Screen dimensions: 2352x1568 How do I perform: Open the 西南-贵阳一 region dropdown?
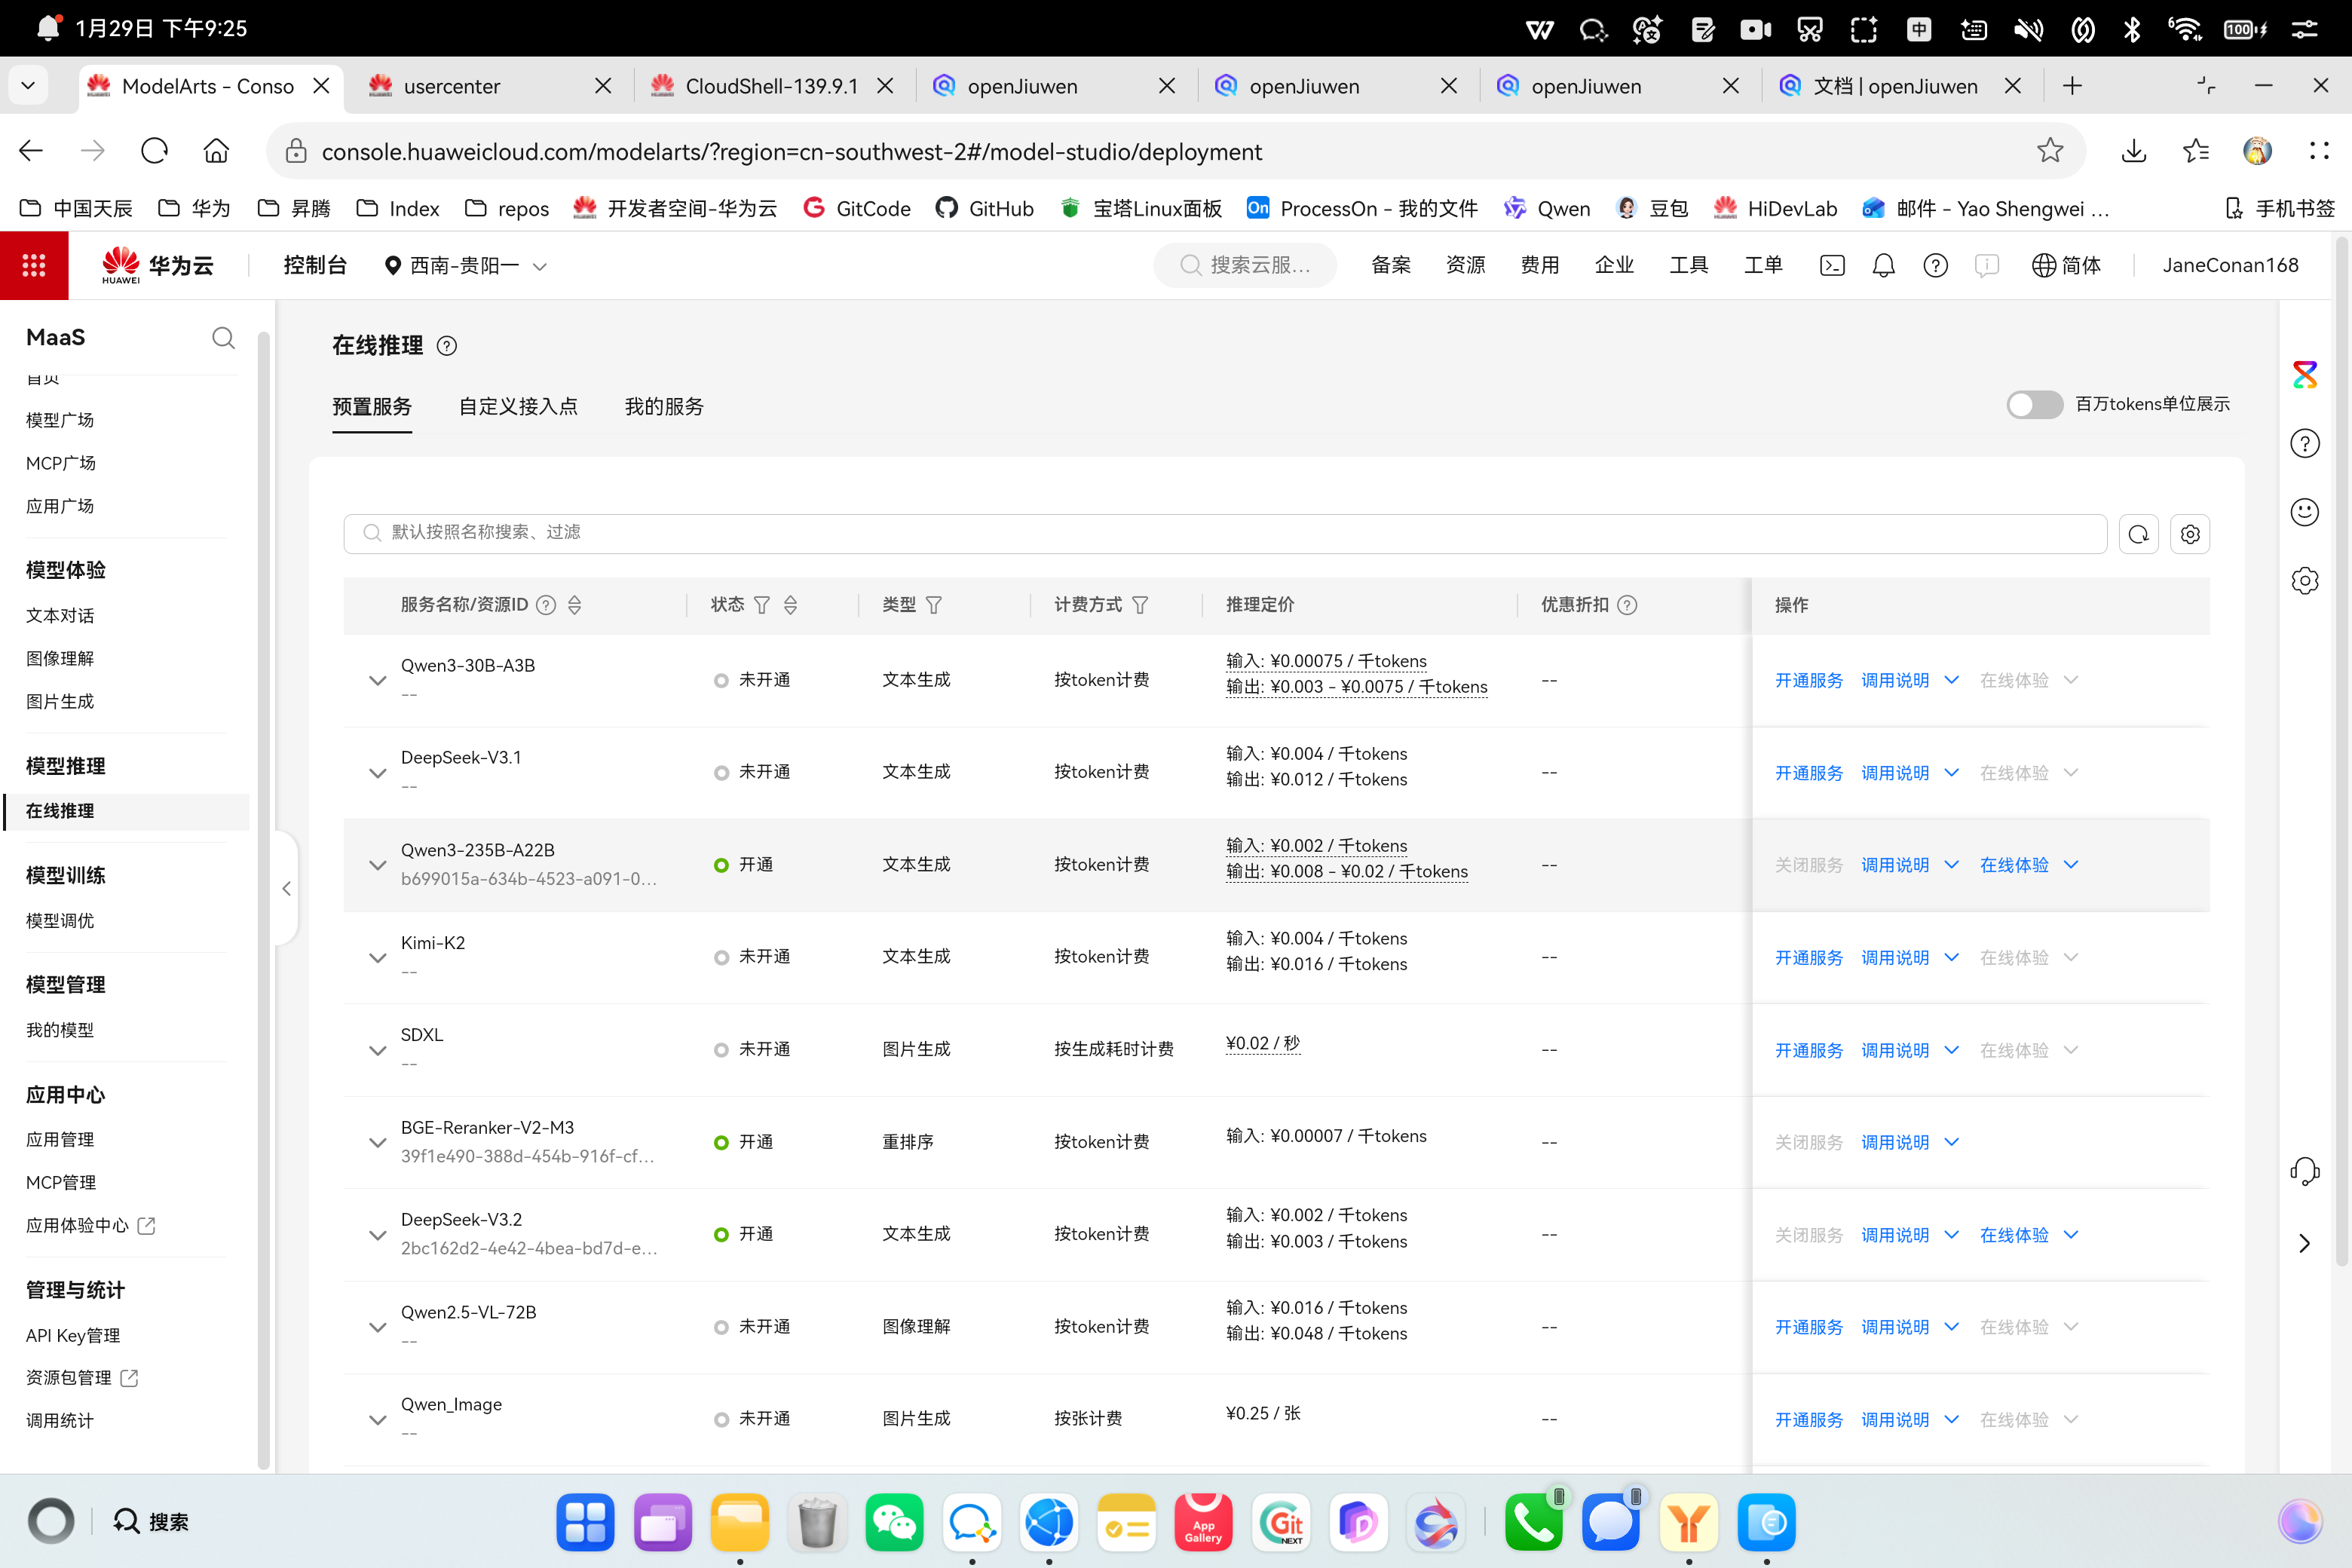(x=466, y=266)
